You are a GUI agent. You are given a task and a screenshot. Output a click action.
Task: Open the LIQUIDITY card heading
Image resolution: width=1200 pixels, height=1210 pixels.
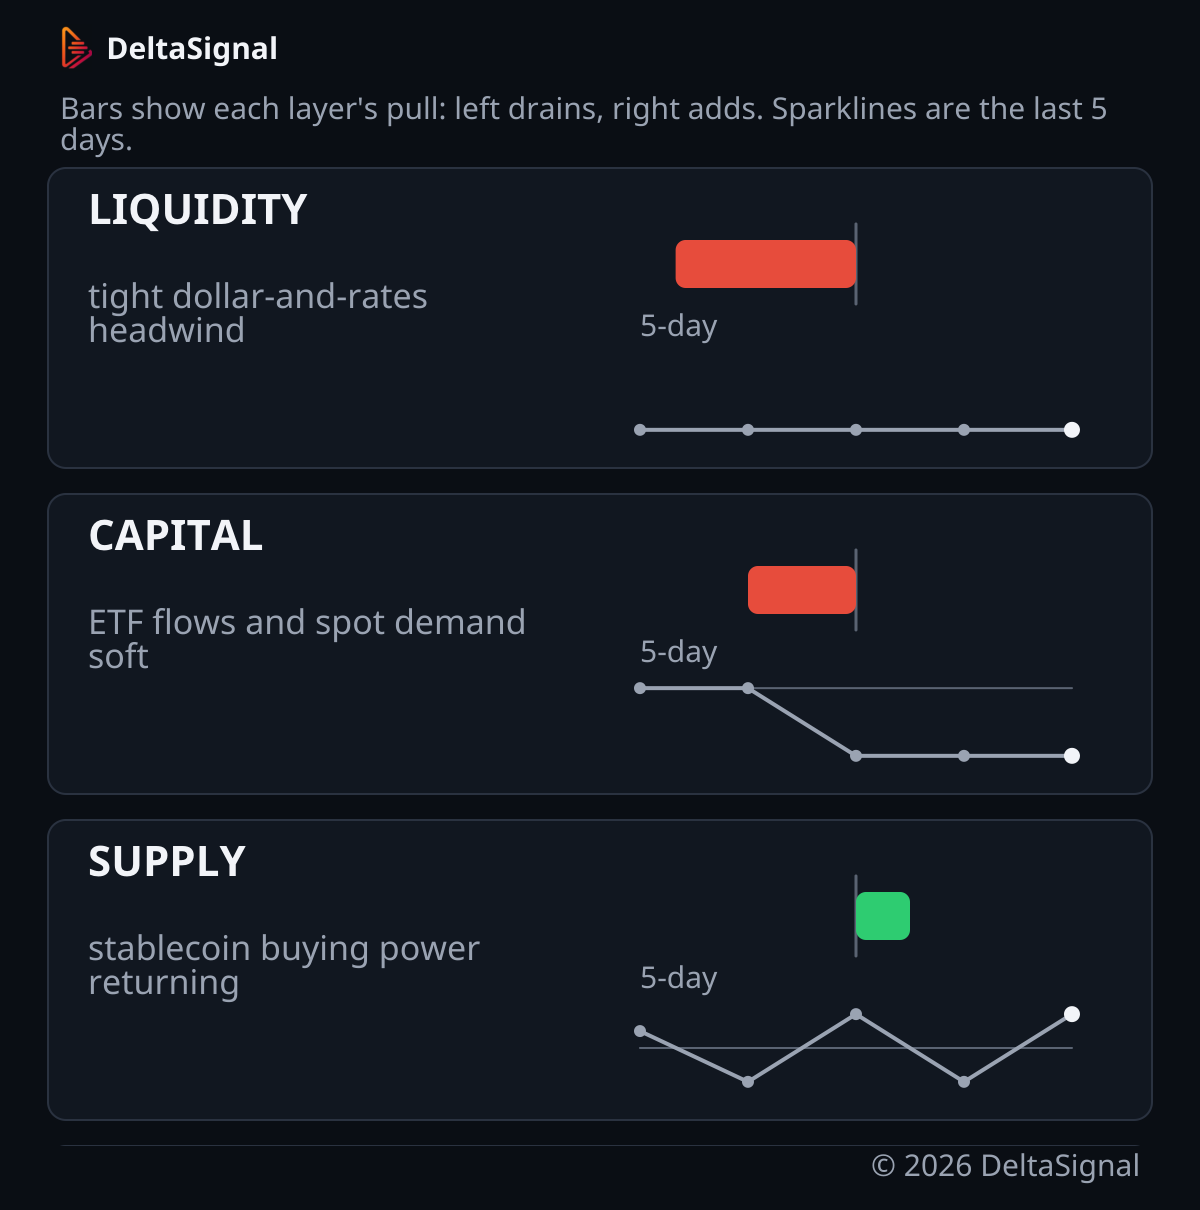(198, 210)
